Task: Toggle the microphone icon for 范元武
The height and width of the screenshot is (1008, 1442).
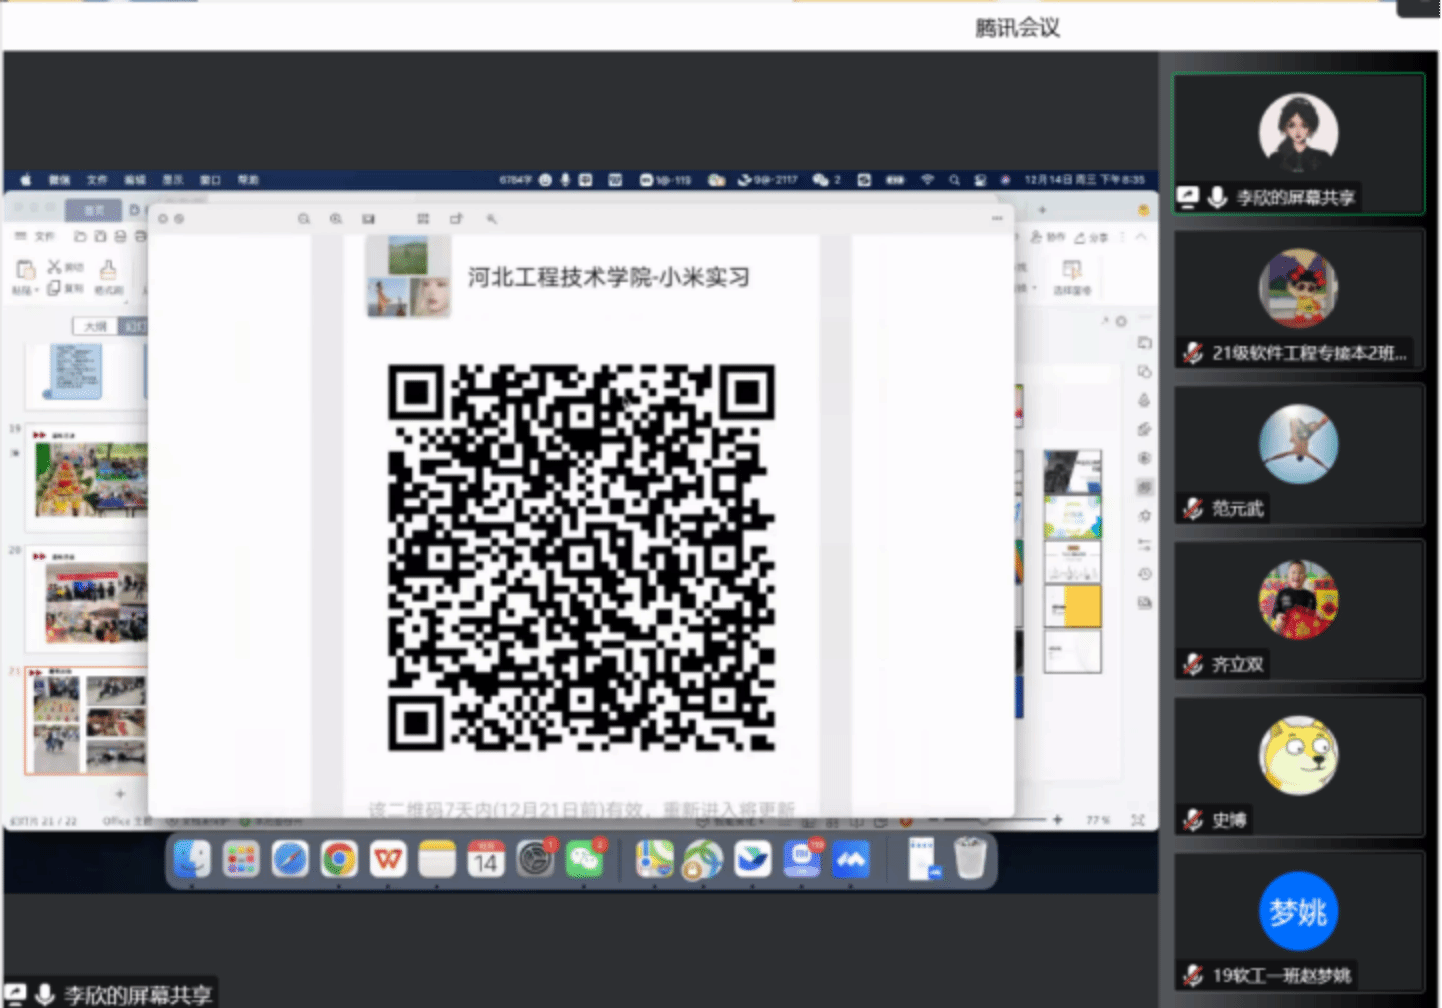Action: 1193,509
